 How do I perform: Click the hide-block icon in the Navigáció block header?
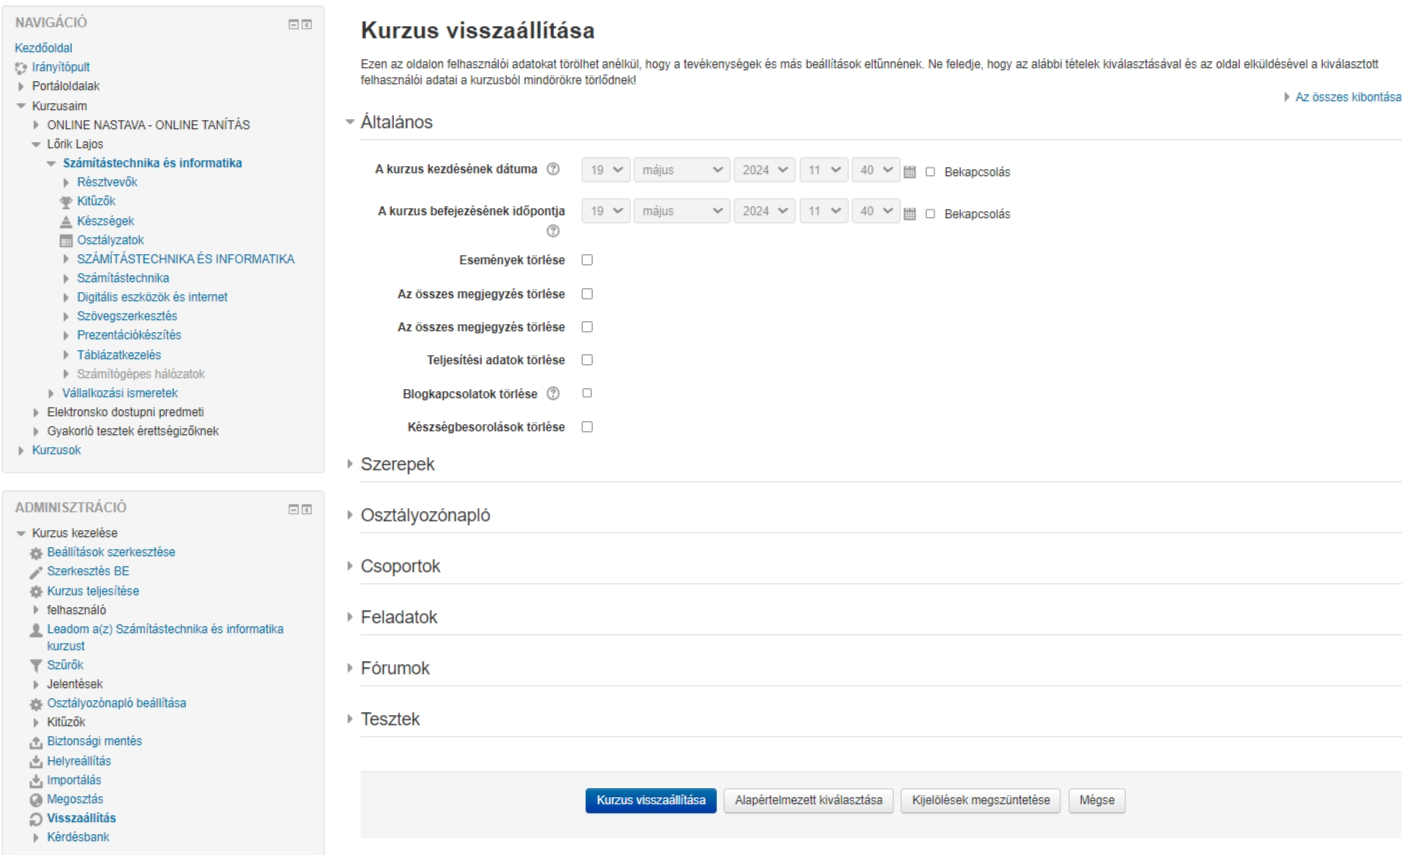click(293, 24)
